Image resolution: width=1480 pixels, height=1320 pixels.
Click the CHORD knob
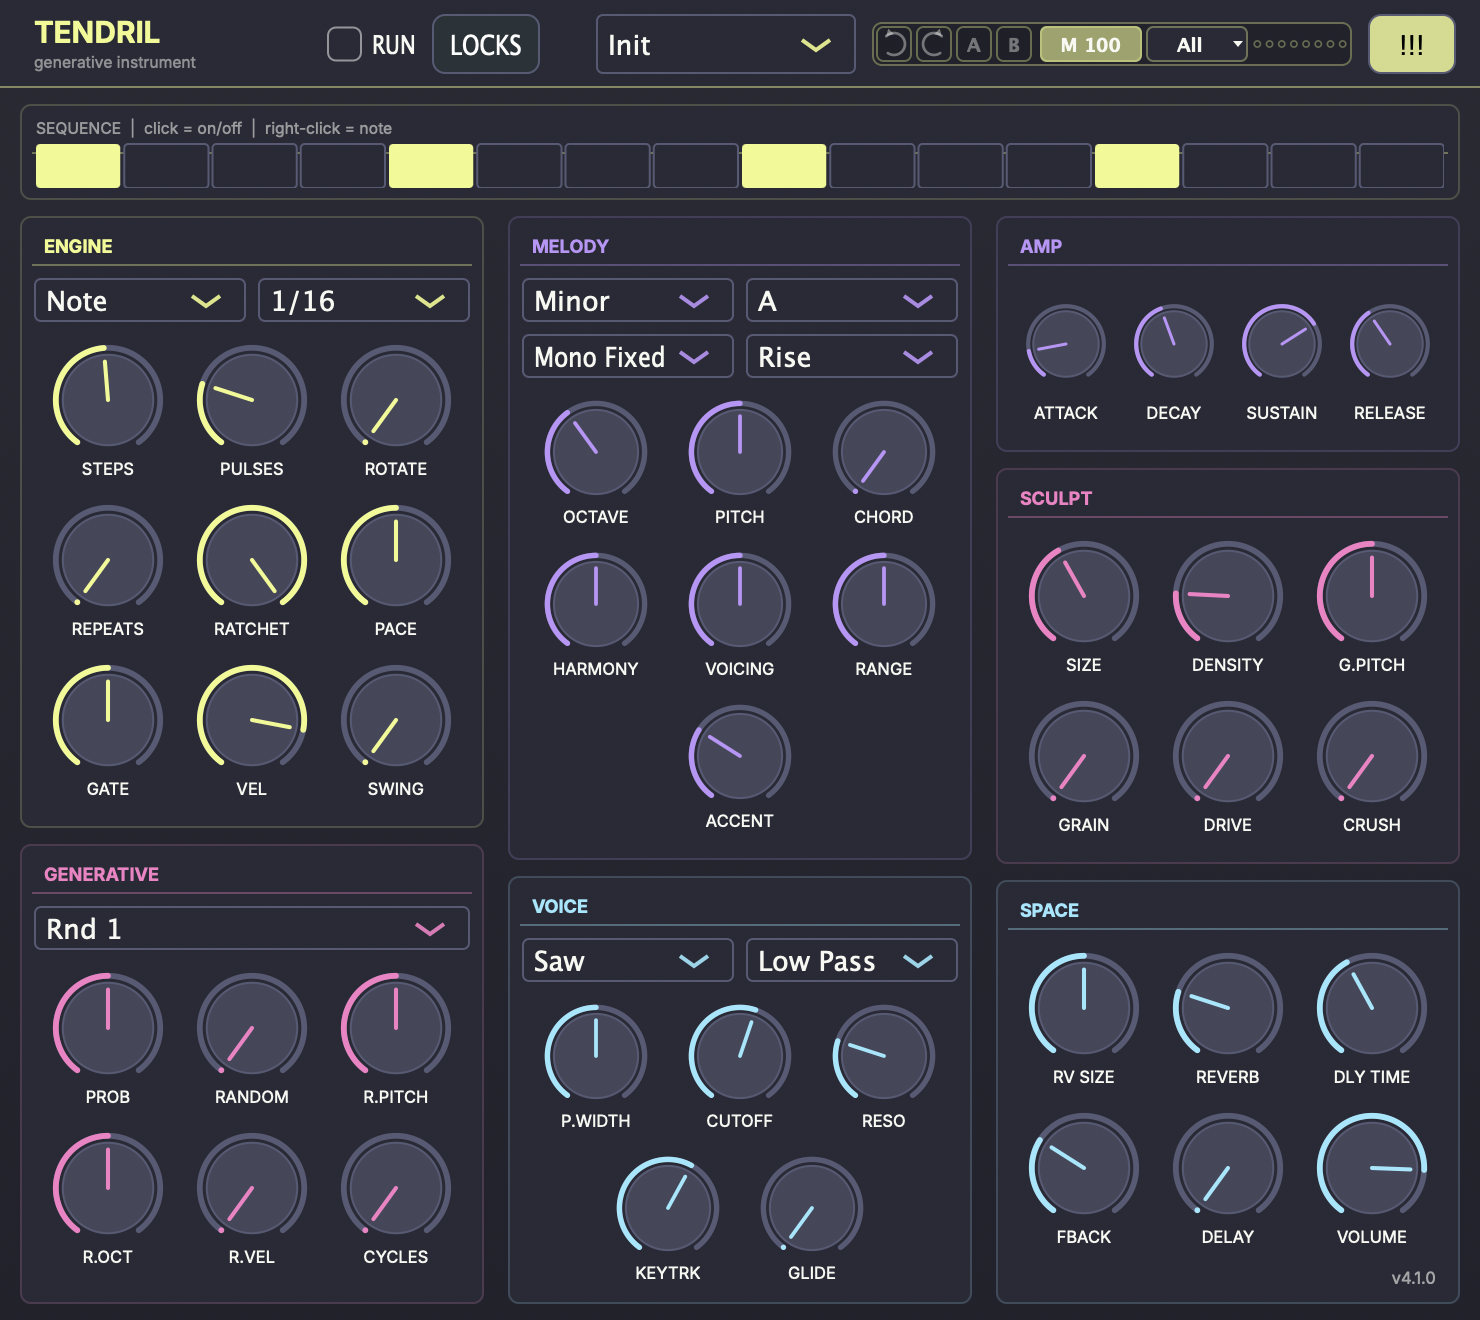[884, 451]
